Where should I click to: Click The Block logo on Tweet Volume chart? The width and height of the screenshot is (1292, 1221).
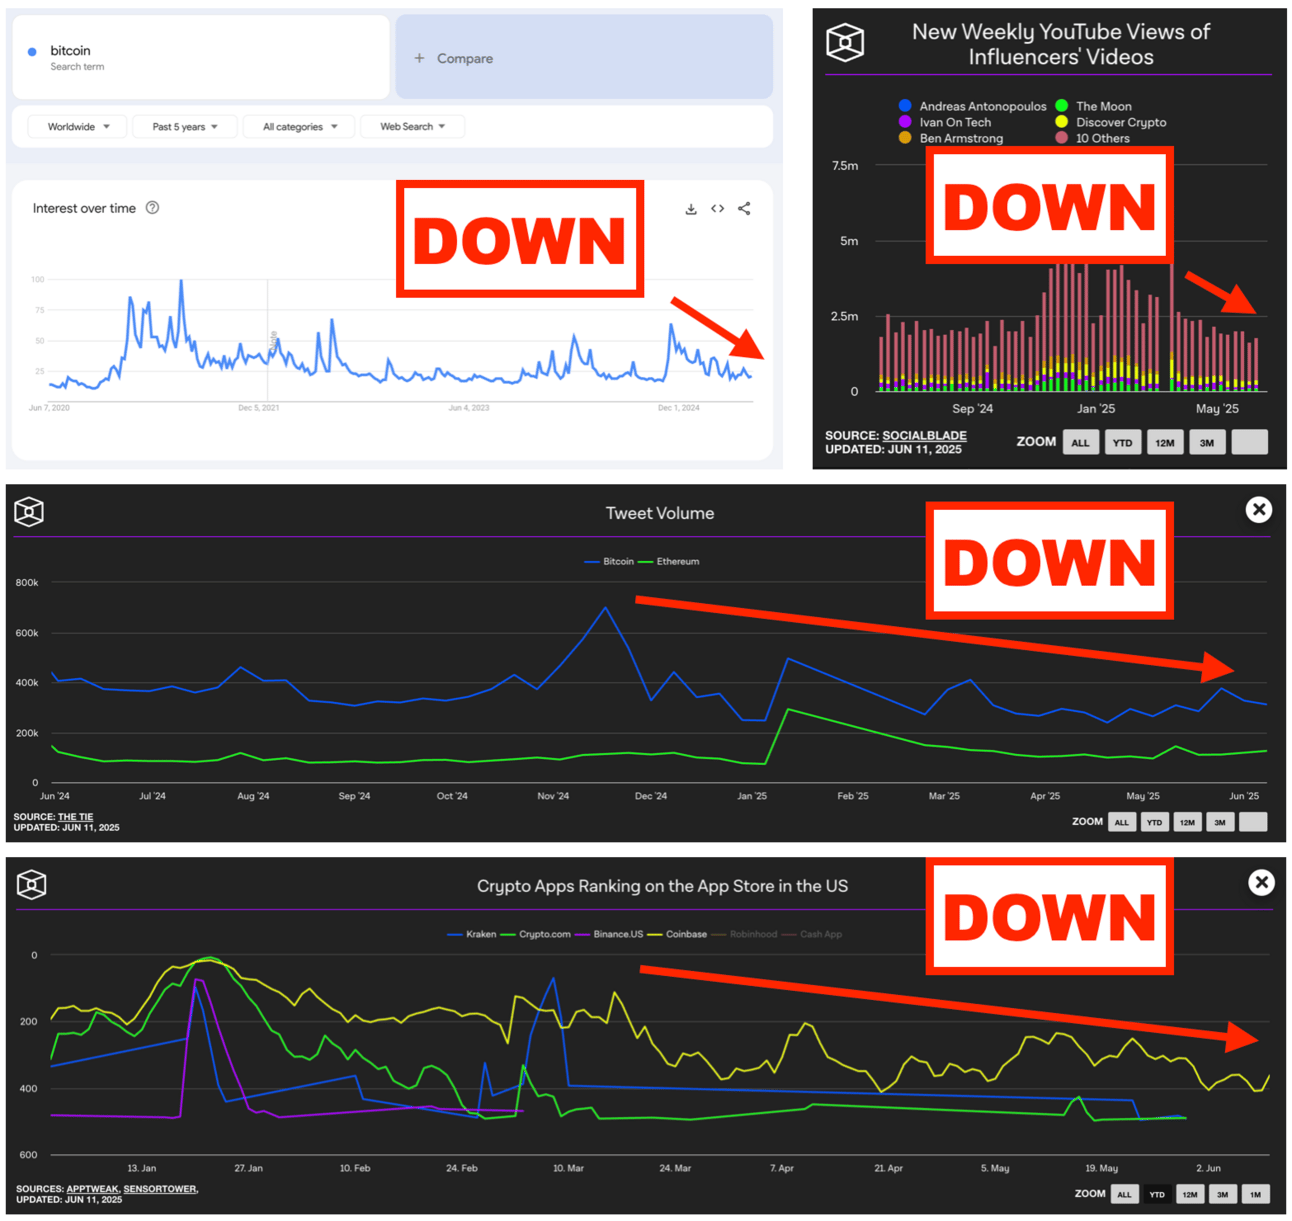pos(29,512)
